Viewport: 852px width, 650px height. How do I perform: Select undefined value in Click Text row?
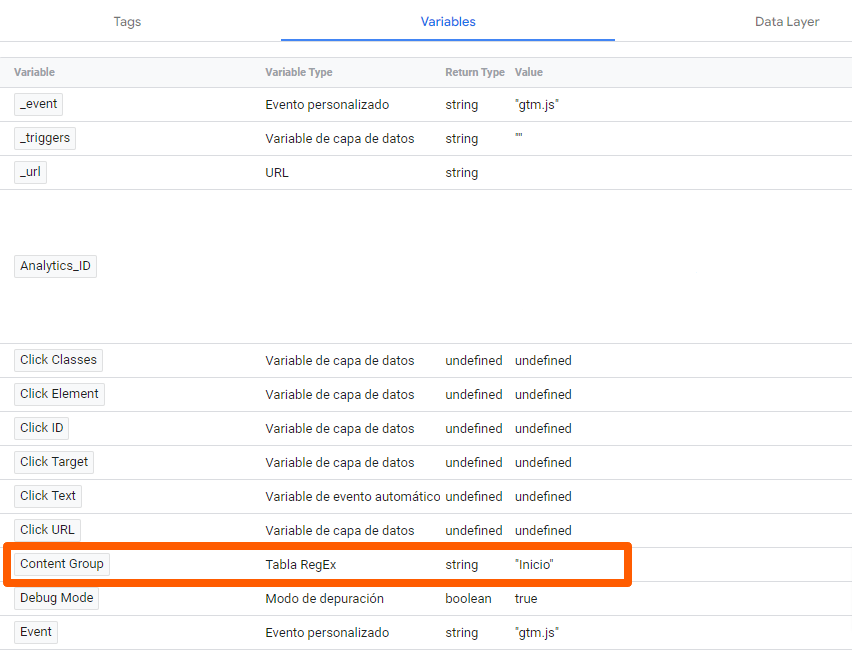(543, 497)
